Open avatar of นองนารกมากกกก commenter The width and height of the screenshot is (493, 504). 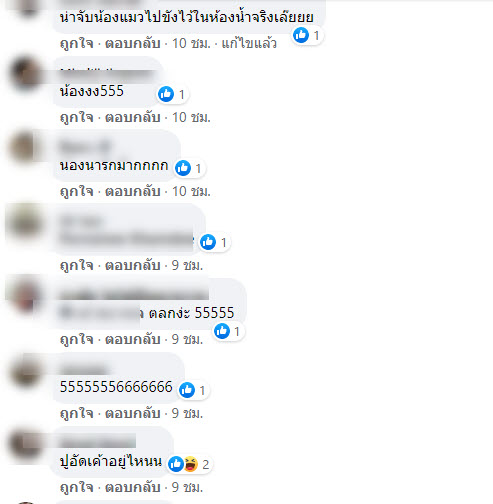point(26,148)
